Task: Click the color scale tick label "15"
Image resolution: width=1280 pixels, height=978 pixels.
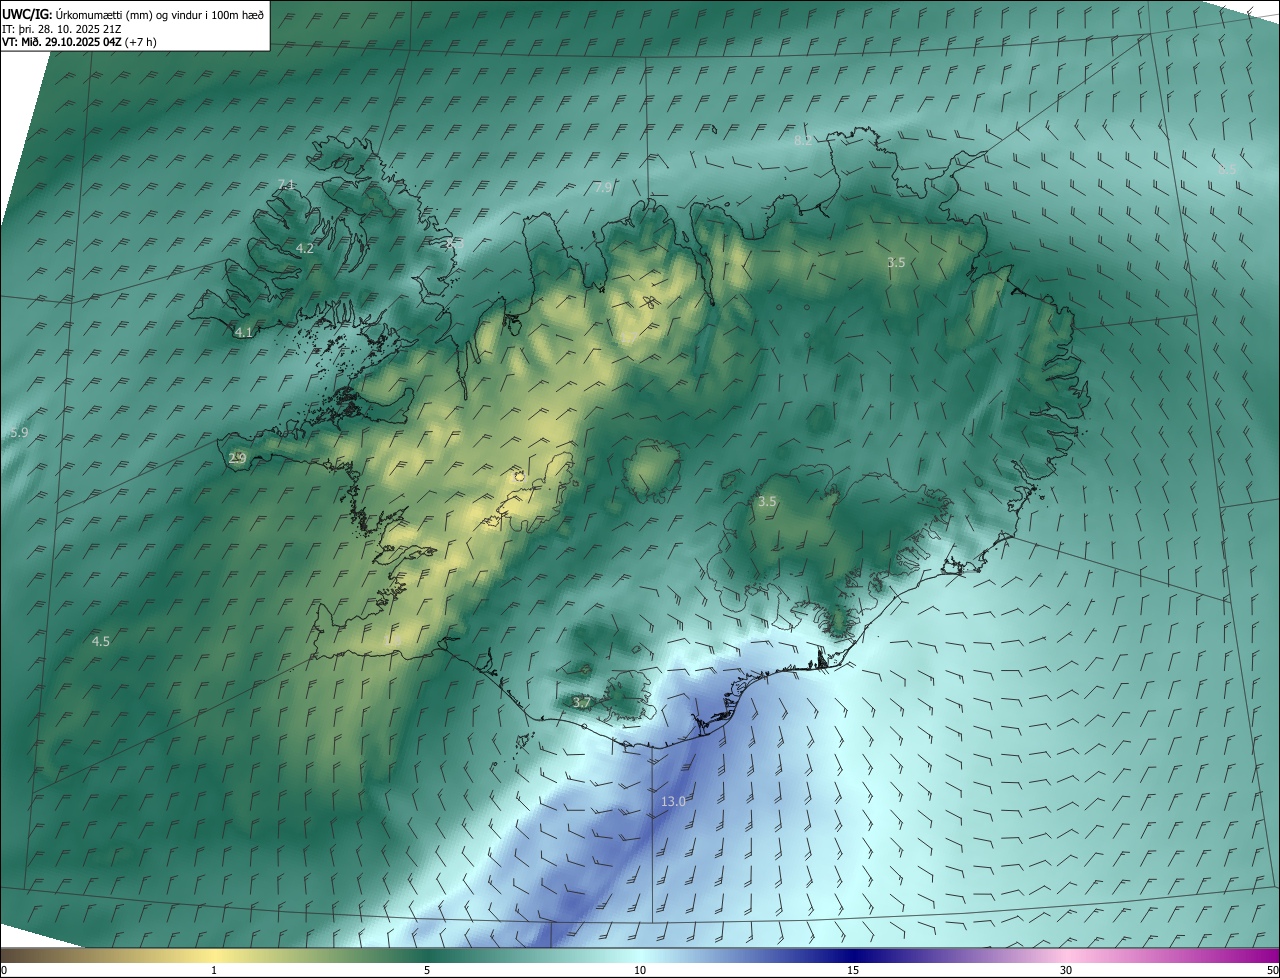Action: [x=853, y=970]
